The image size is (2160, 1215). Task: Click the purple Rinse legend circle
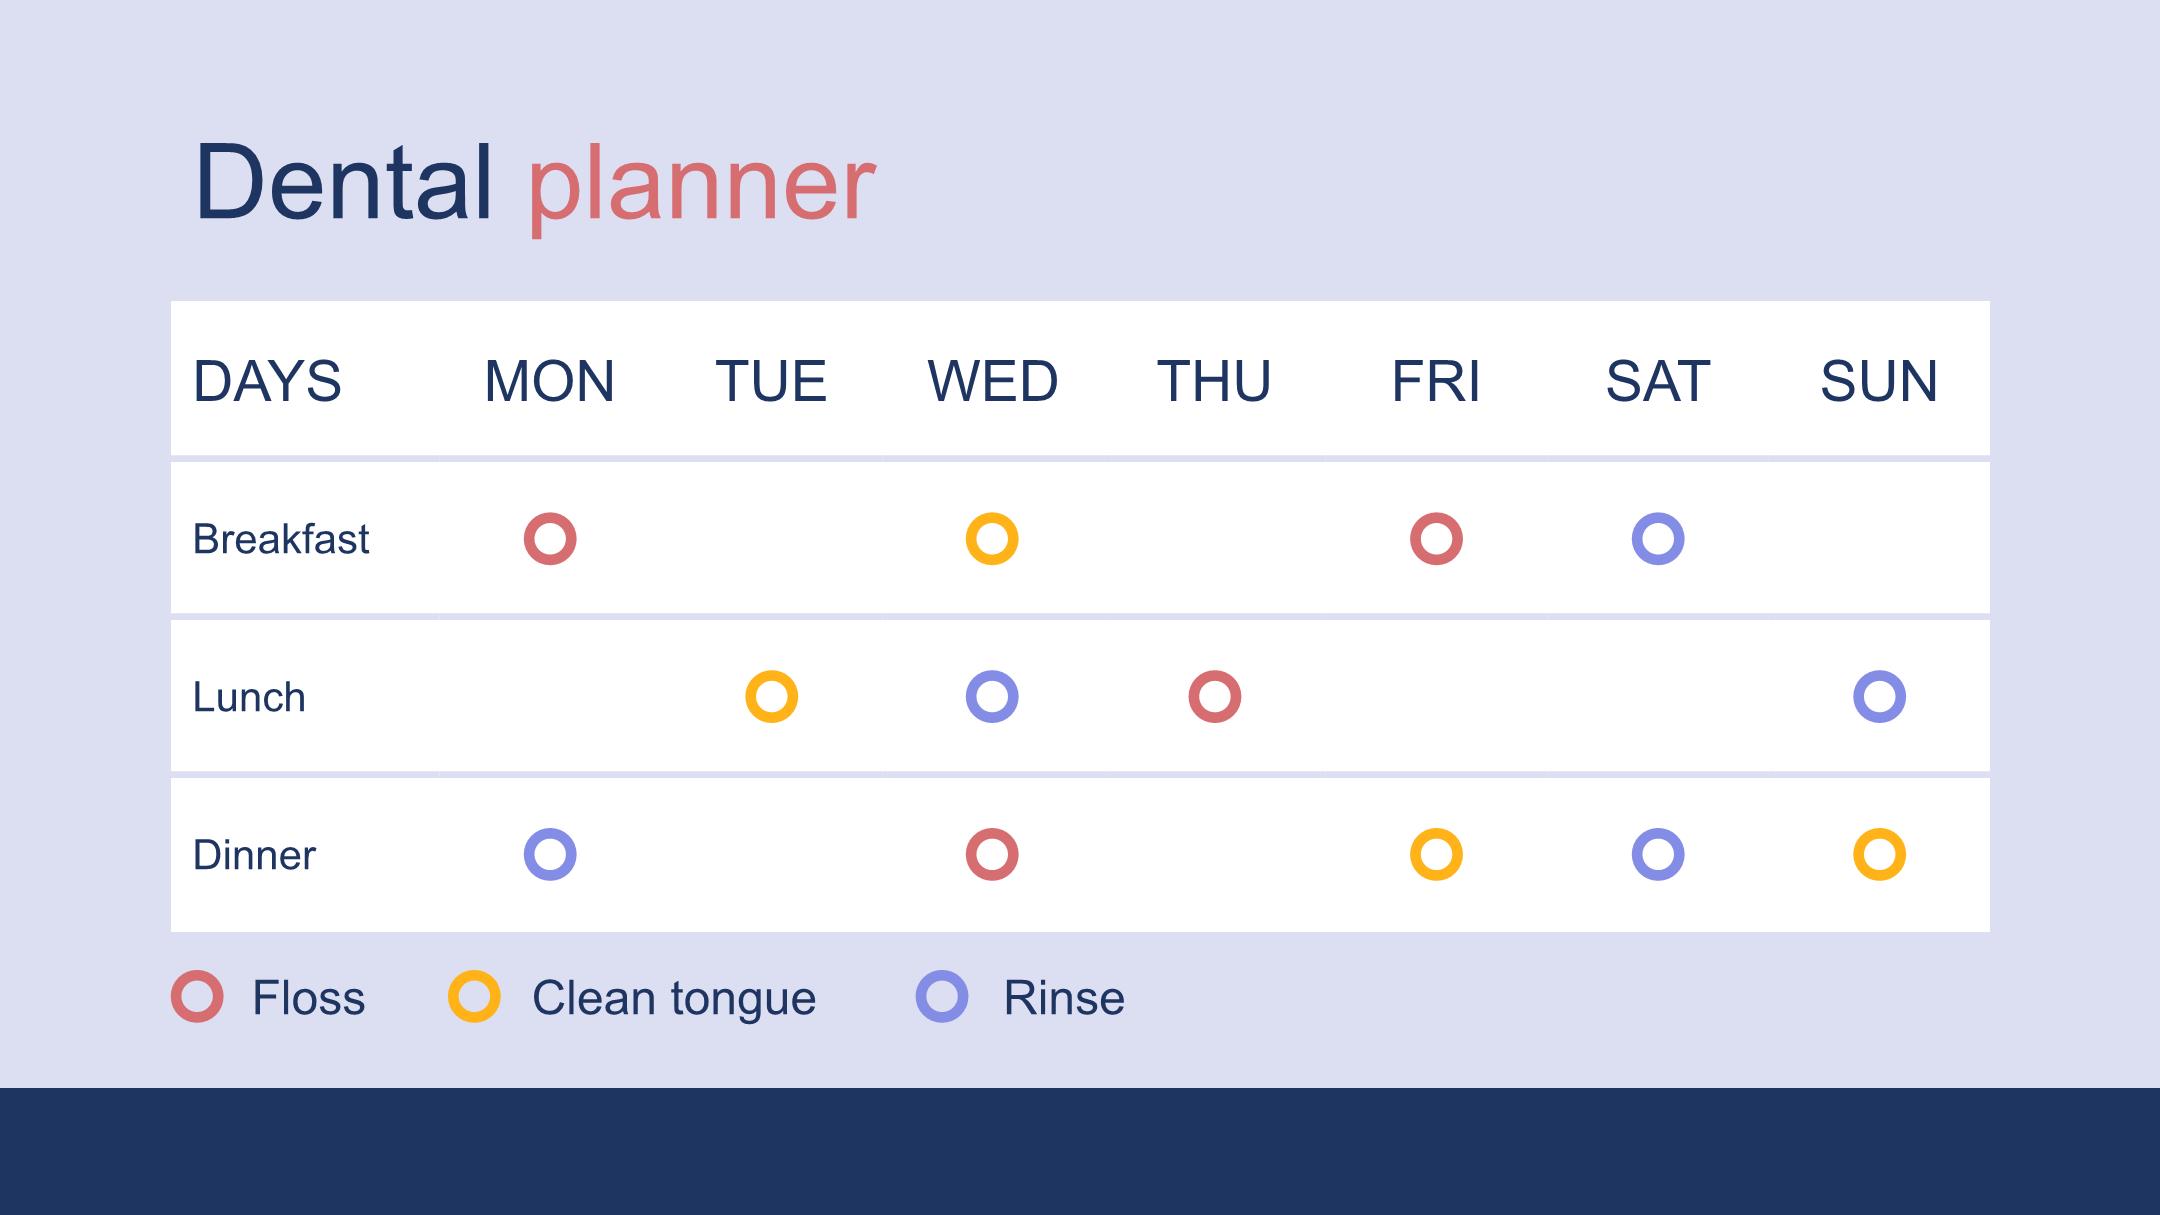click(x=942, y=996)
